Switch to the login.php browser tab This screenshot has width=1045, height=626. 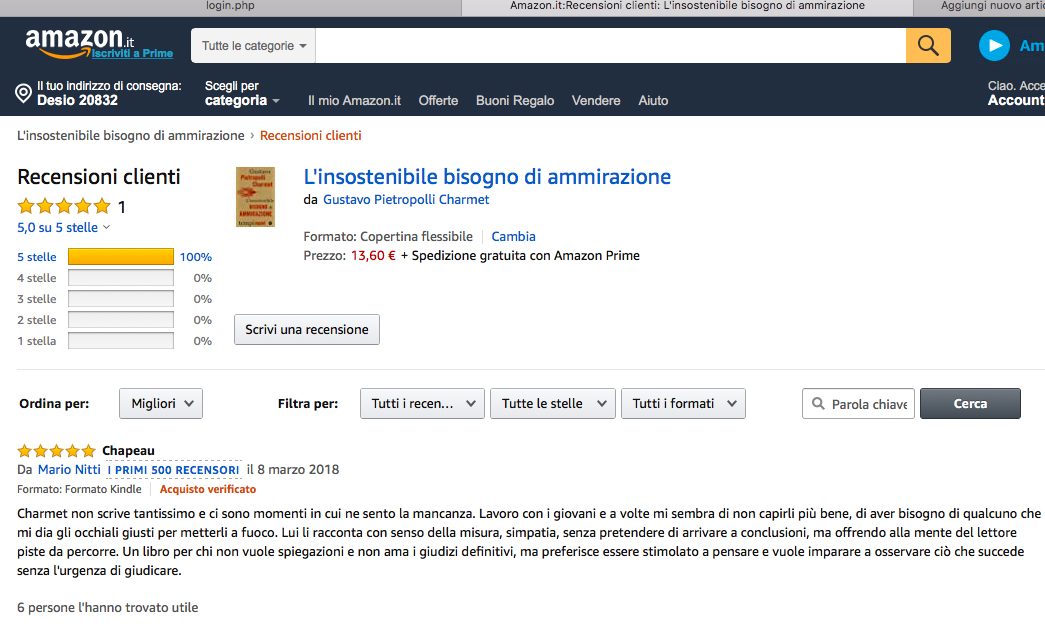pos(230,6)
